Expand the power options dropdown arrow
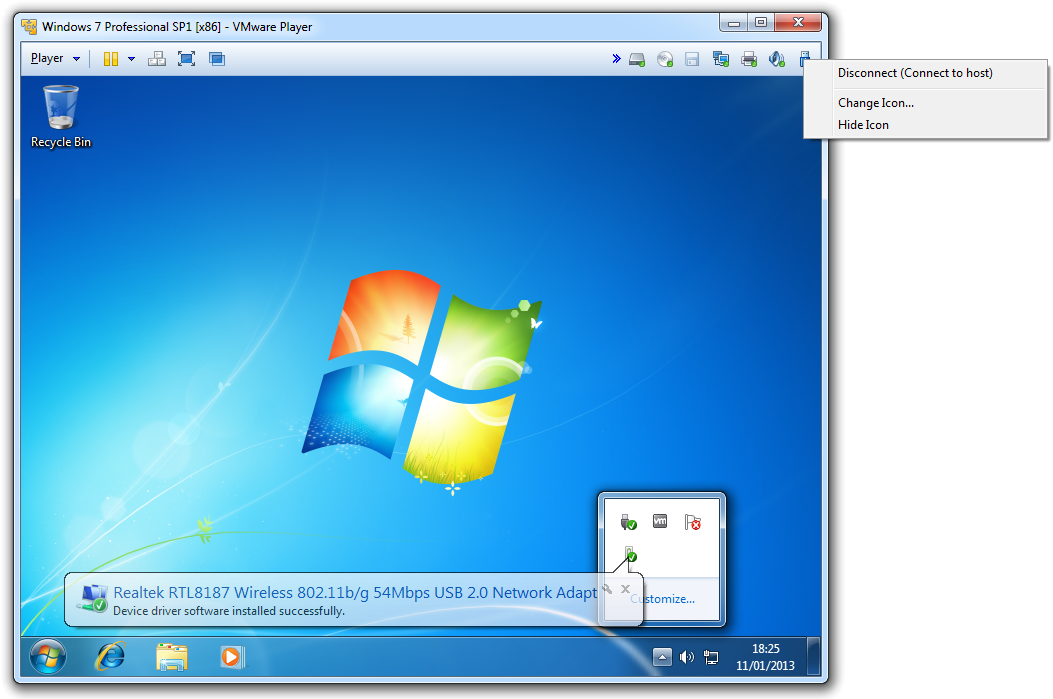The image size is (1053, 699). point(131,59)
